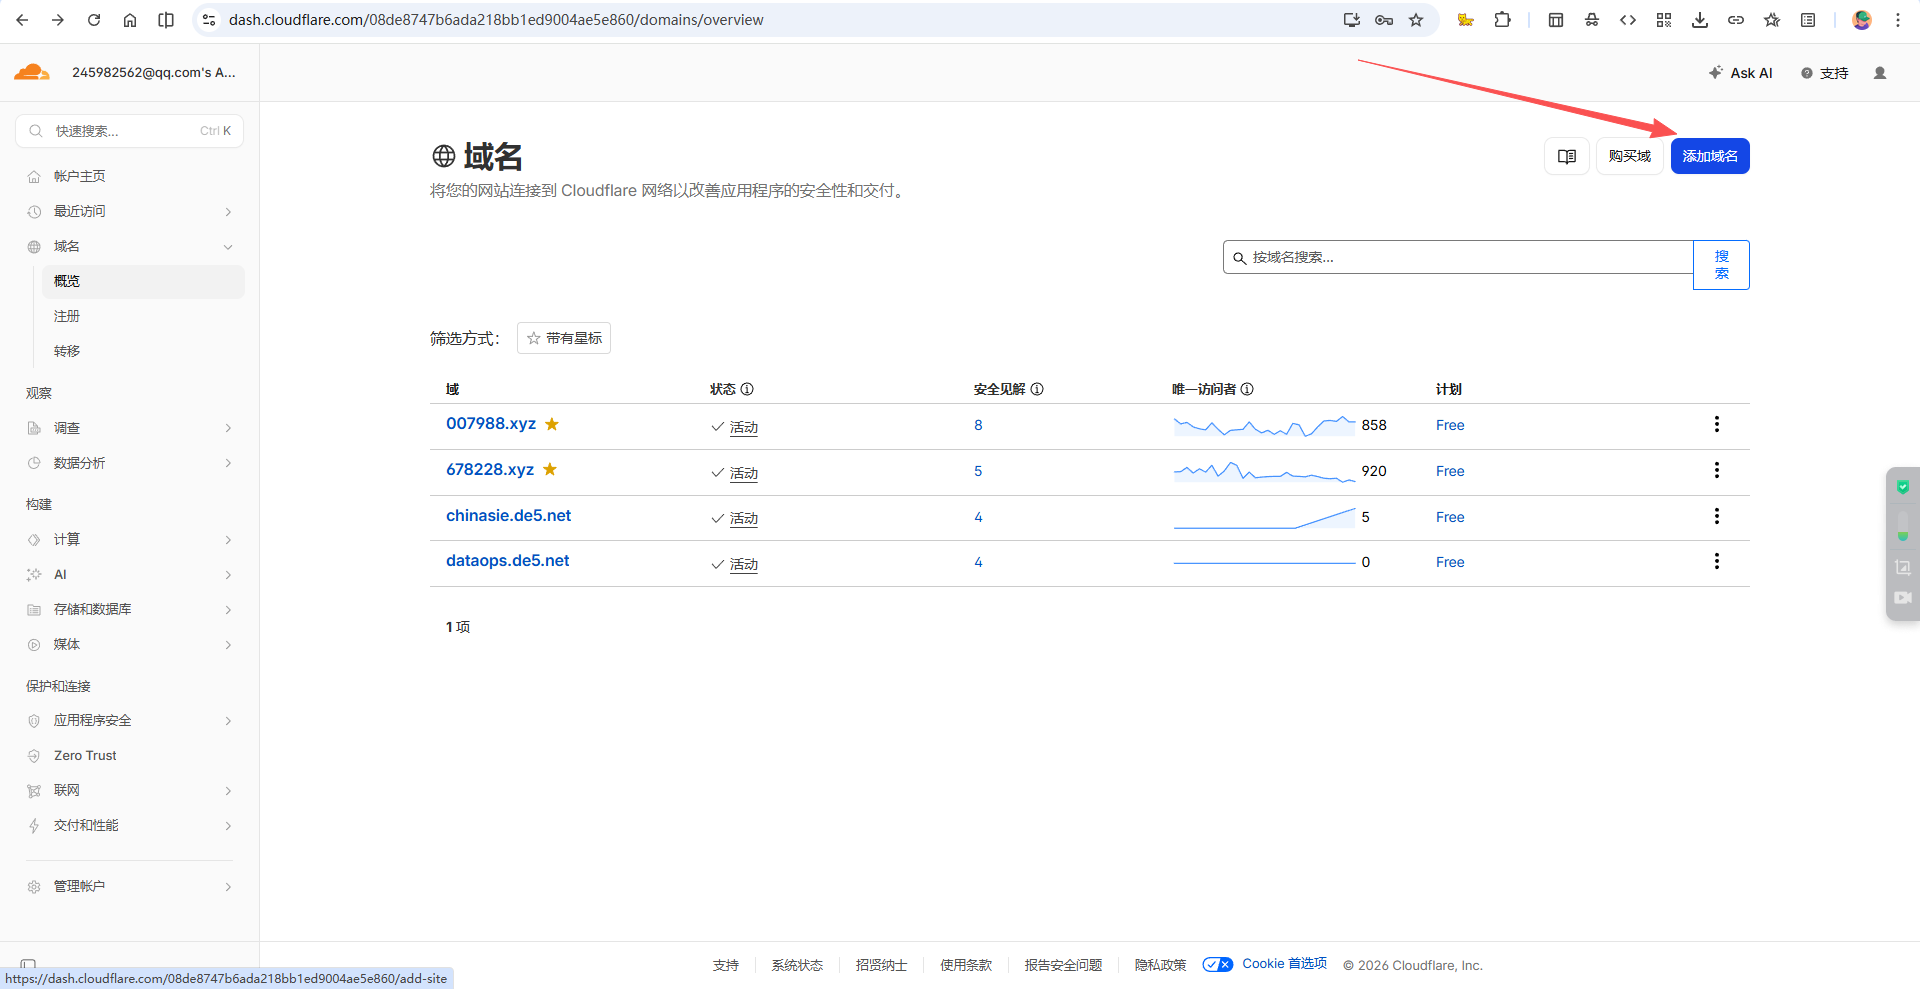This screenshot has width=1920, height=989.
Task: Open the 007988.xyz domain link
Action: tap(491, 423)
